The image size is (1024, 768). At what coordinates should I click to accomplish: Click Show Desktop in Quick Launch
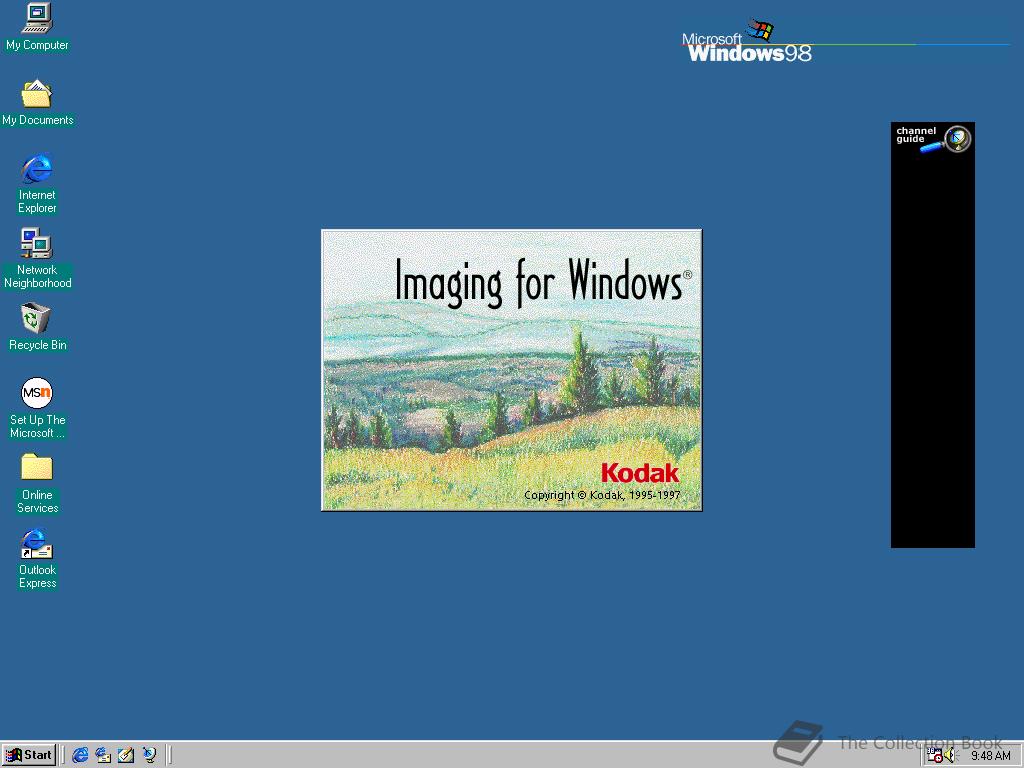(x=126, y=755)
